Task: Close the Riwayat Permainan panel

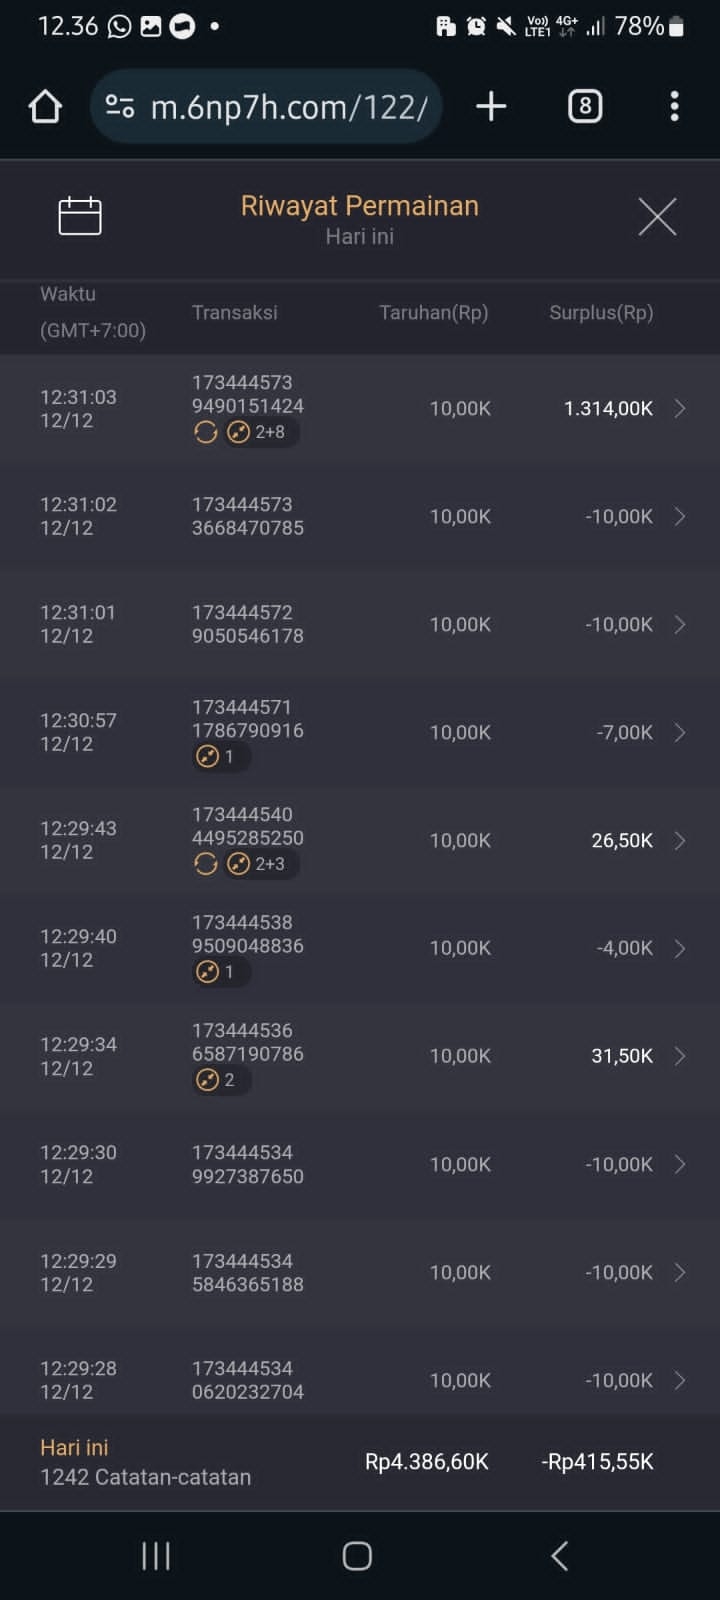Action: [x=657, y=216]
